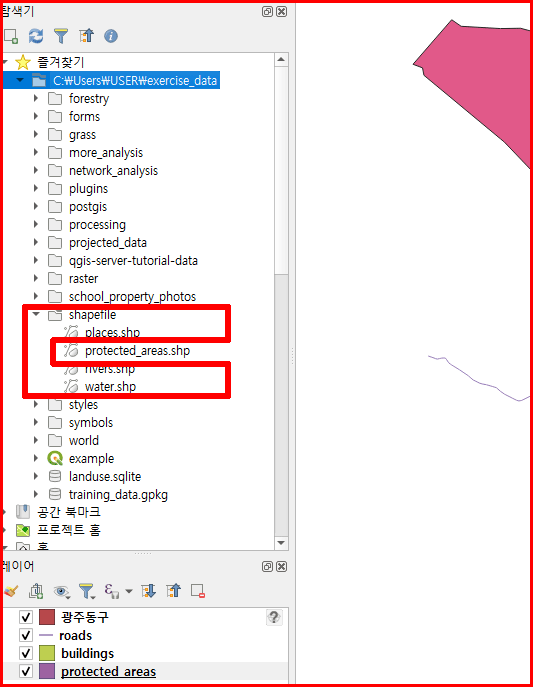Click the Add Selected Layers icon in Browser toolbar

tap(11, 36)
